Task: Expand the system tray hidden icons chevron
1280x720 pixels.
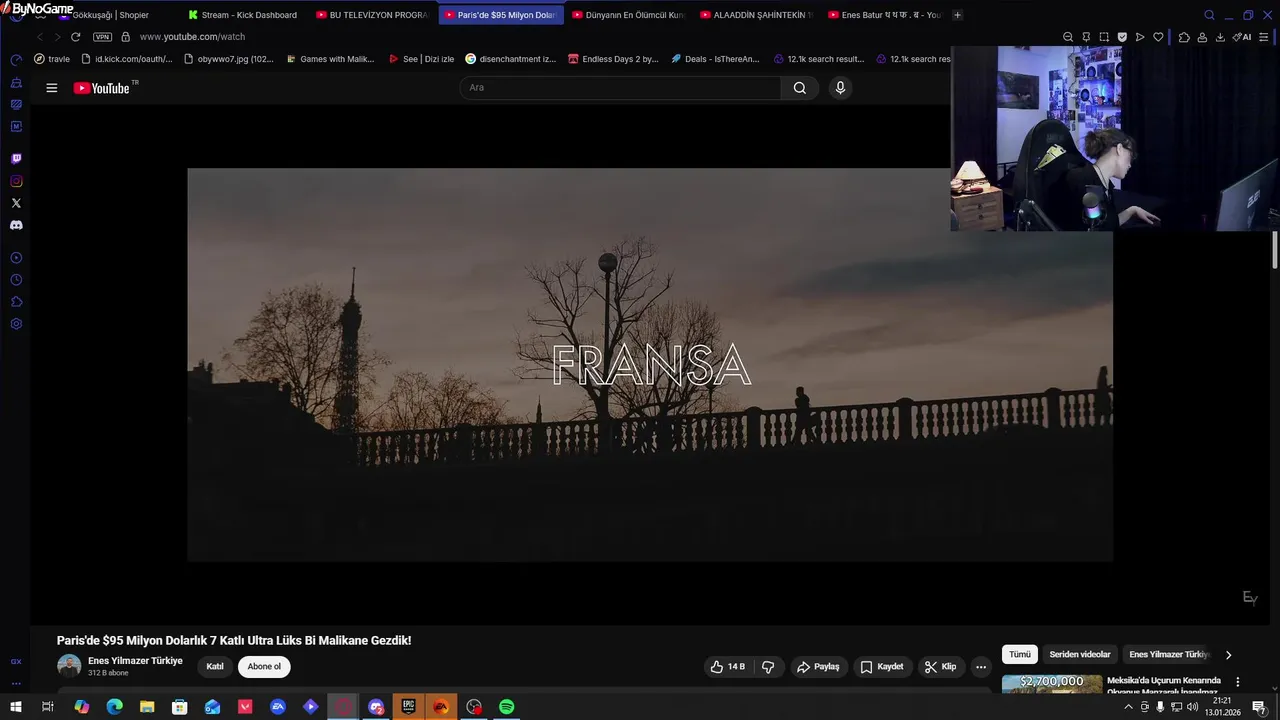Action: (1129, 707)
